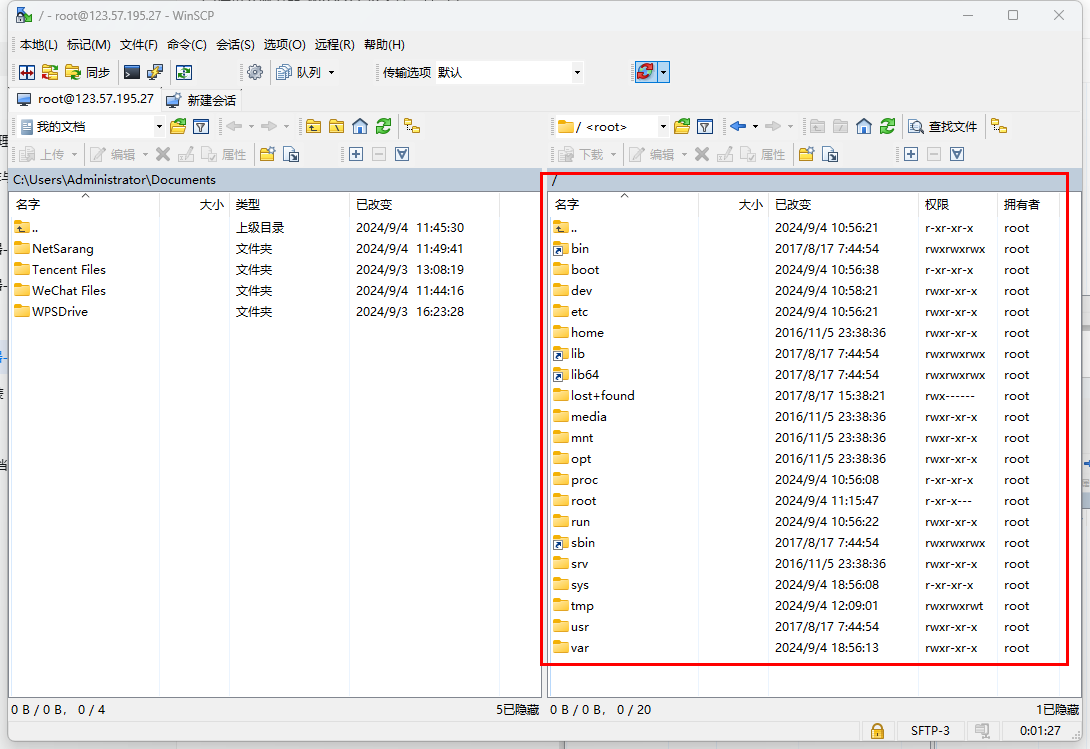Open preferences gear icon

(x=255, y=72)
